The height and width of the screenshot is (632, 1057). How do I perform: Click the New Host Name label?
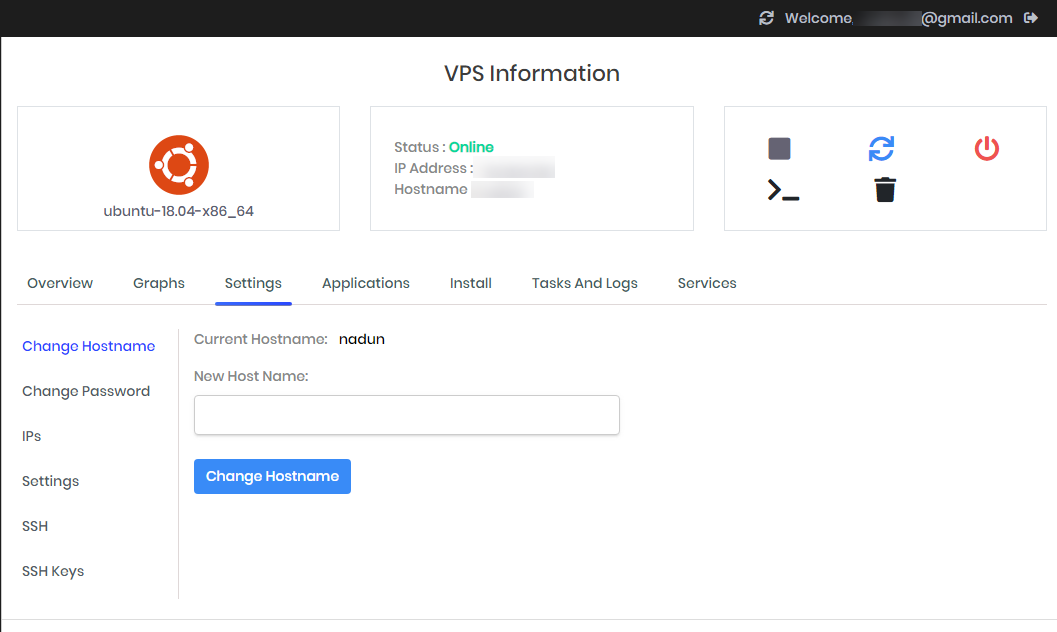pos(251,376)
